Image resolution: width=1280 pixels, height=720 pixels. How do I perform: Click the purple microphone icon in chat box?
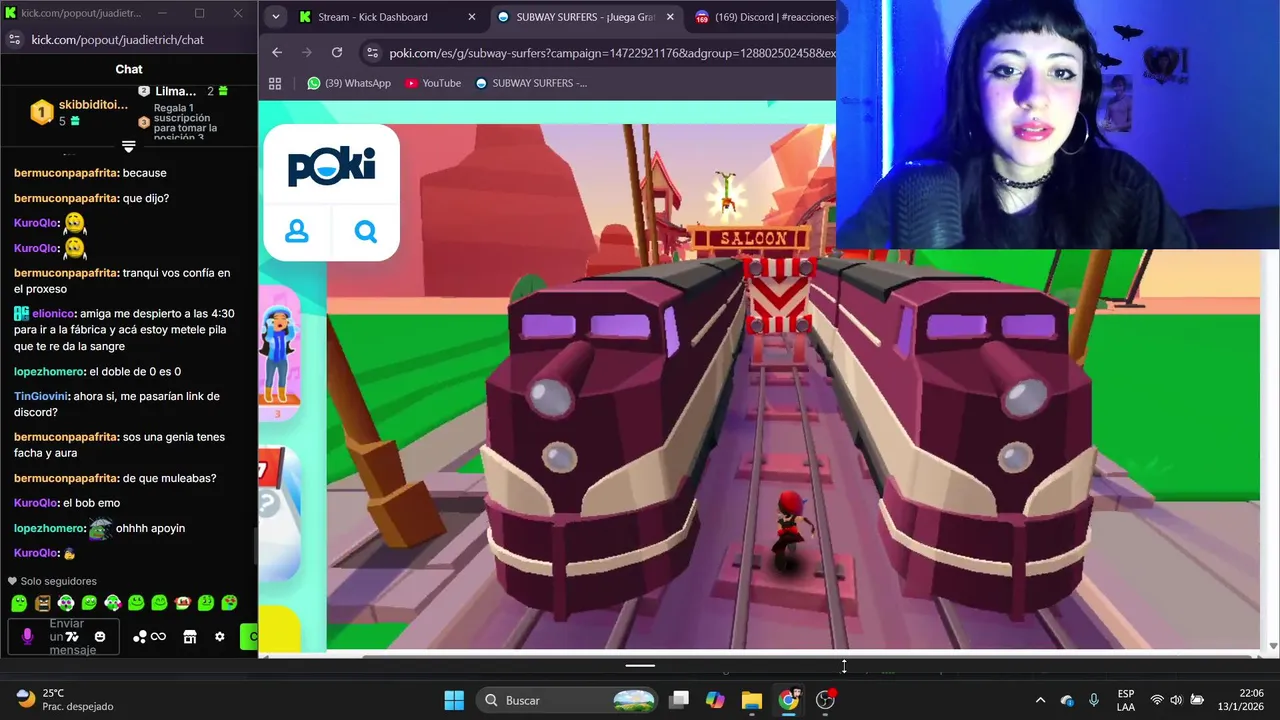pos(28,636)
